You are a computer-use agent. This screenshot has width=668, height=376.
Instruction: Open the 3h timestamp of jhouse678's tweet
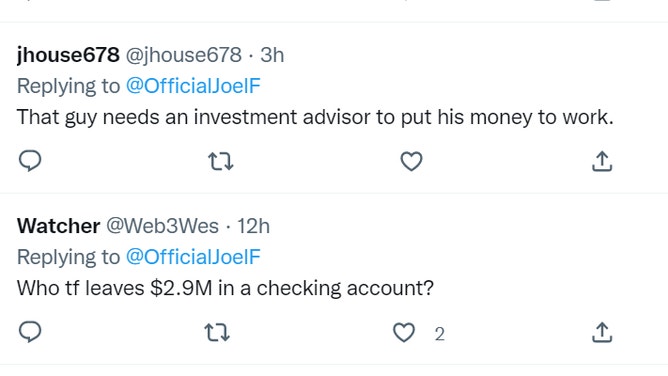pyautogui.click(x=272, y=55)
